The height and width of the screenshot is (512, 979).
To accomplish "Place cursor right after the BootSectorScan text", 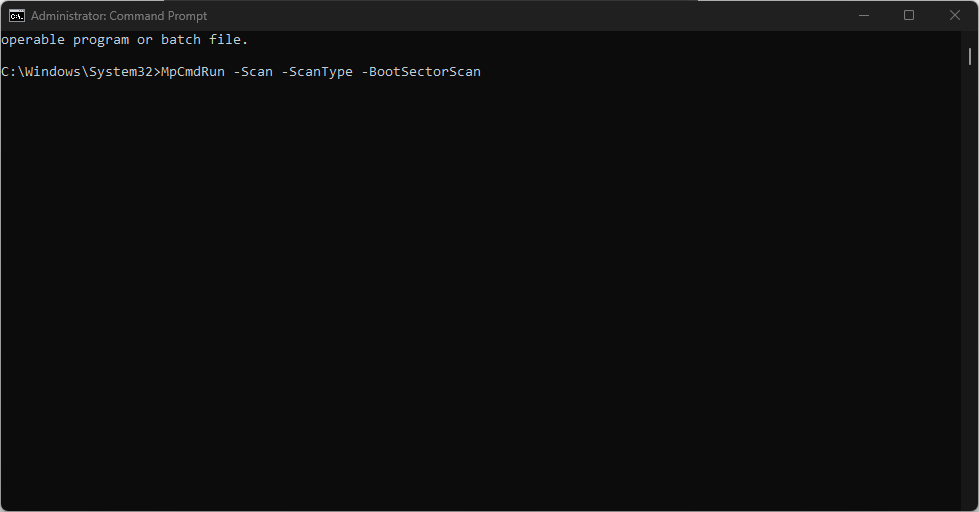I will [x=483, y=72].
